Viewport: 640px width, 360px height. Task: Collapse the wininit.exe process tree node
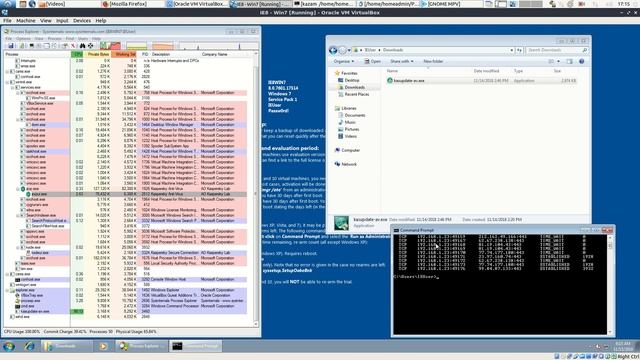(7, 82)
